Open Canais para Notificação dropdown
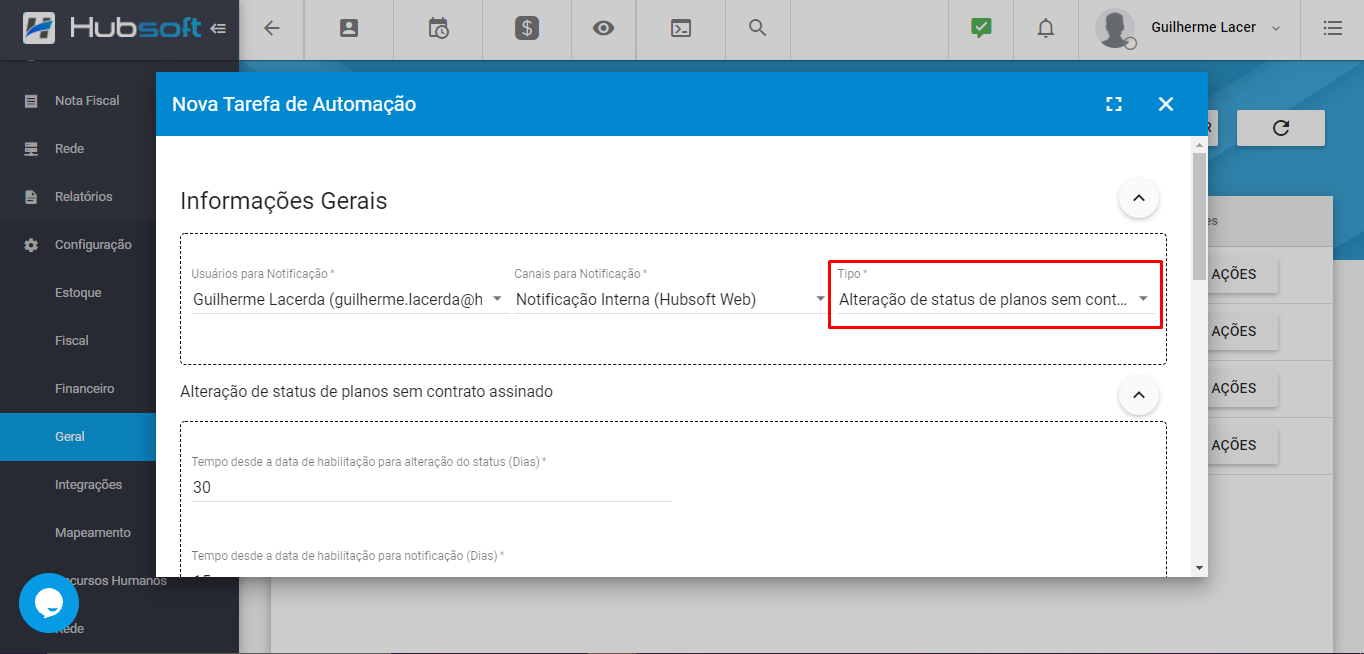 click(x=670, y=299)
